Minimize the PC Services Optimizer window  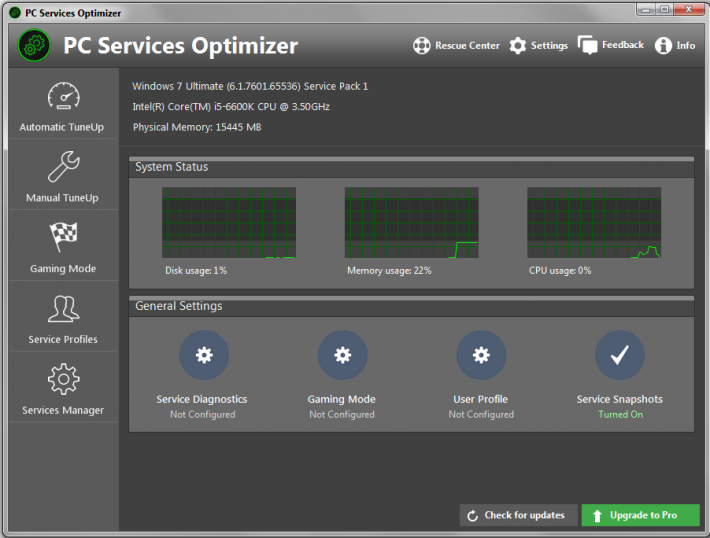(x=646, y=10)
